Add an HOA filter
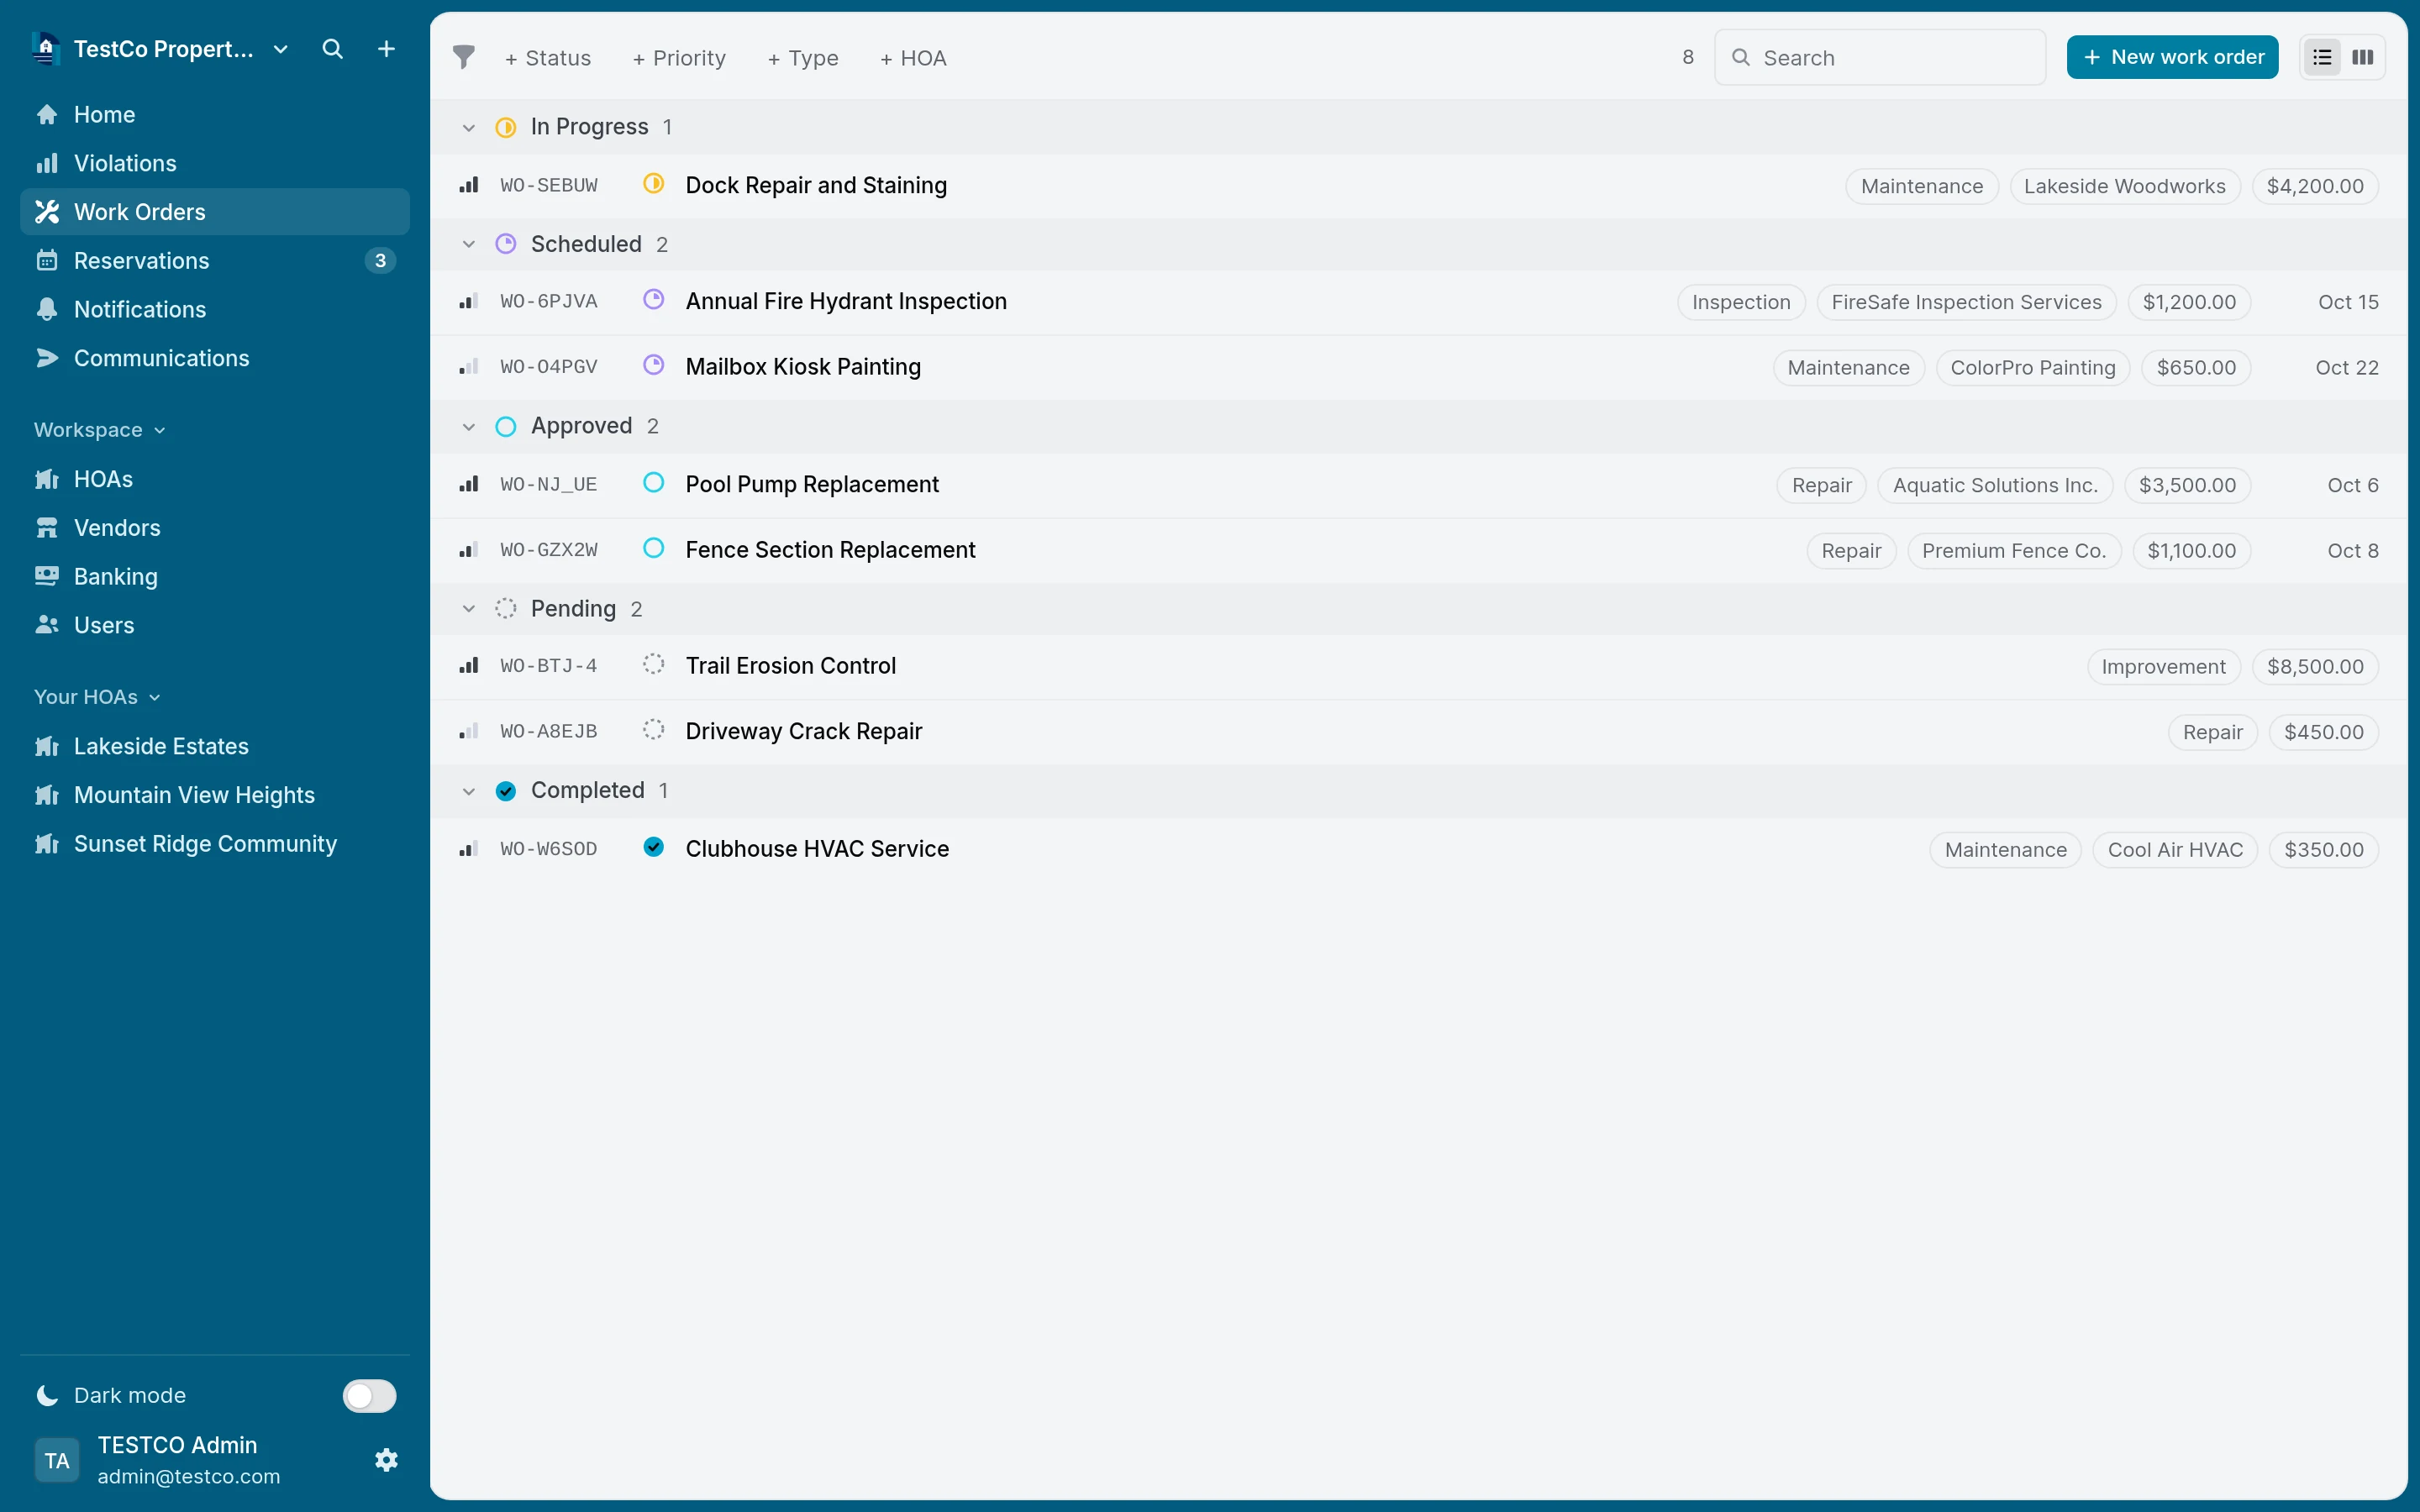This screenshot has width=2420, height=1512. 913,58
